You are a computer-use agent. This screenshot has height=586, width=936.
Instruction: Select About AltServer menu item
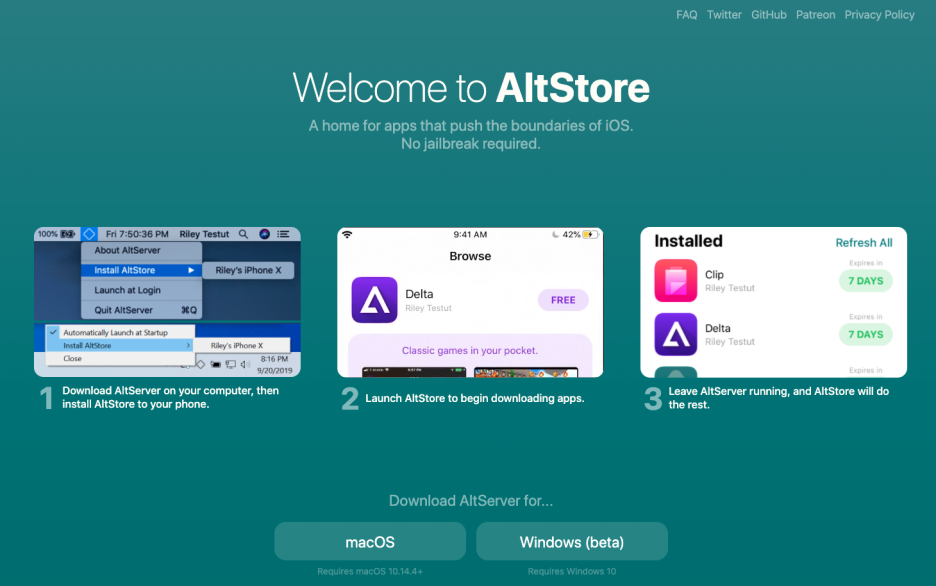pos(141,251)
